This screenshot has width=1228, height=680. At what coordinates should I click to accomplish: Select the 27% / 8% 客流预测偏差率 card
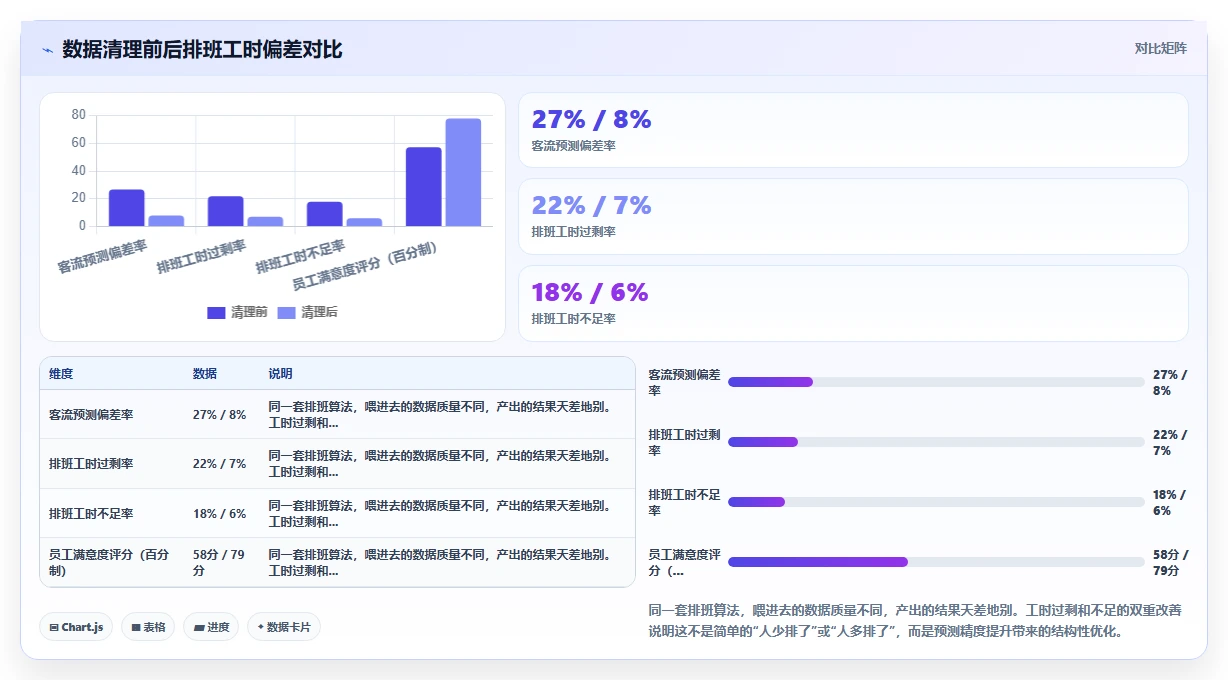click(853, 130)
